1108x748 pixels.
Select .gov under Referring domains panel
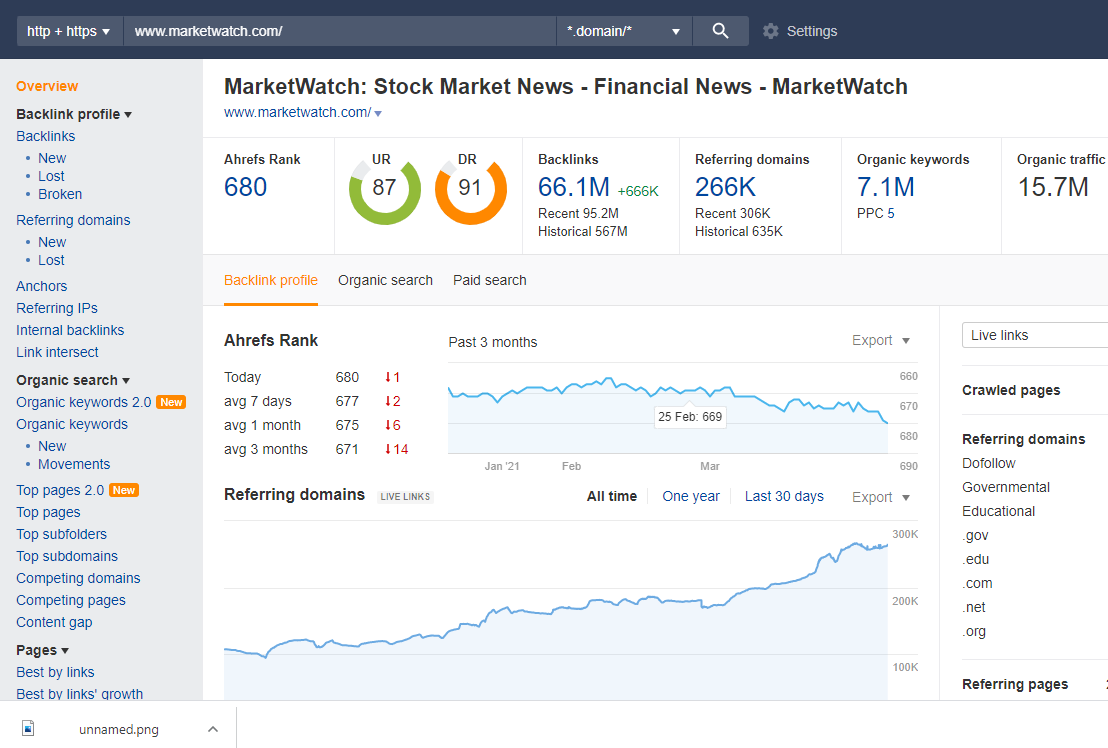[x=975, y=535]
